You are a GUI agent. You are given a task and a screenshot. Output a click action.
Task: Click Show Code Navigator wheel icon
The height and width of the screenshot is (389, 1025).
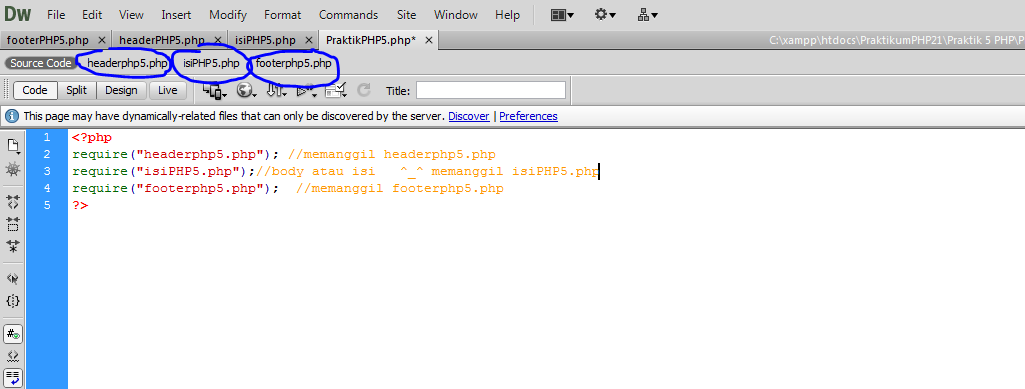tap(12, 170)
